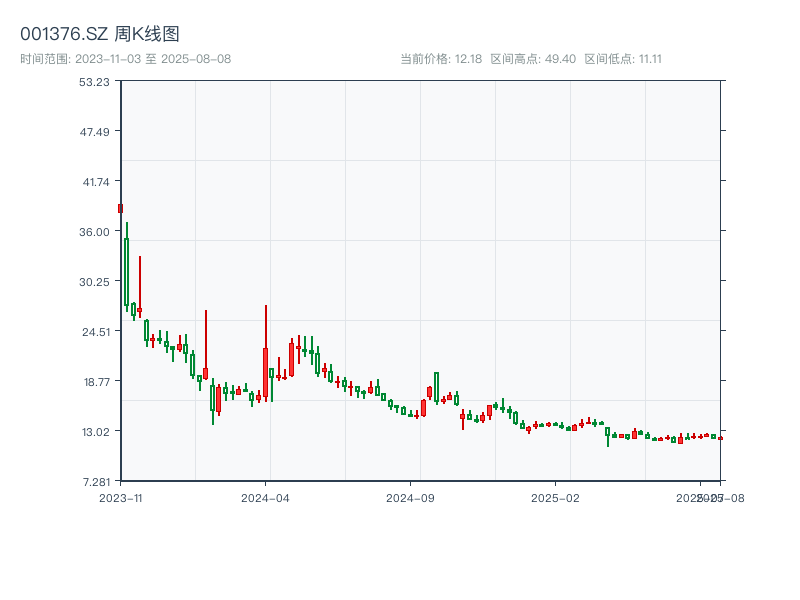Viewport: 800px width, 600px height.
Task: Click the chart title 001376.SZ 周K线图
Action: pyautogui.click(x=100, y=34)
